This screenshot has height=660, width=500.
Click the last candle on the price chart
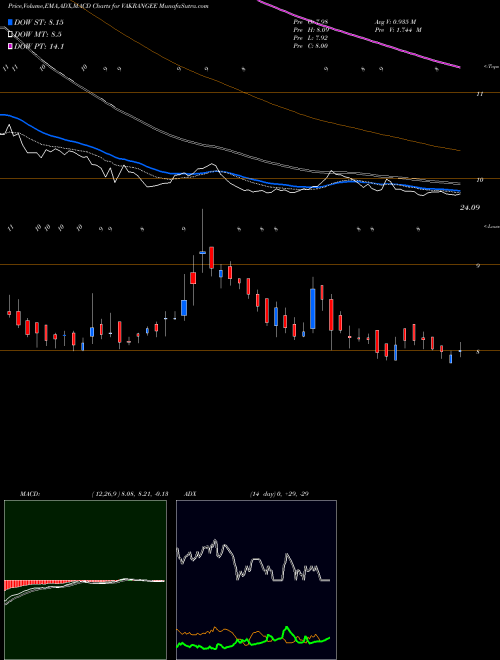point(460,350)
